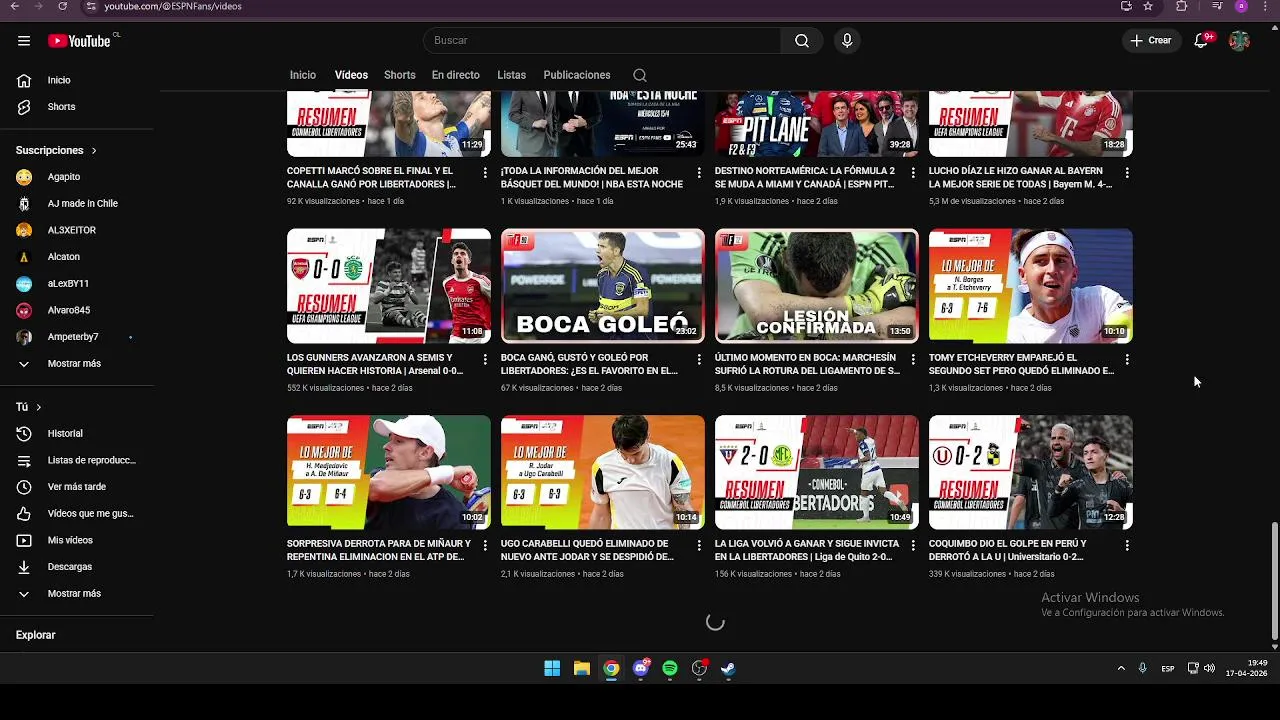Click the YouTube logo
Screen dimensions: 1280x720
pos(79,41)
